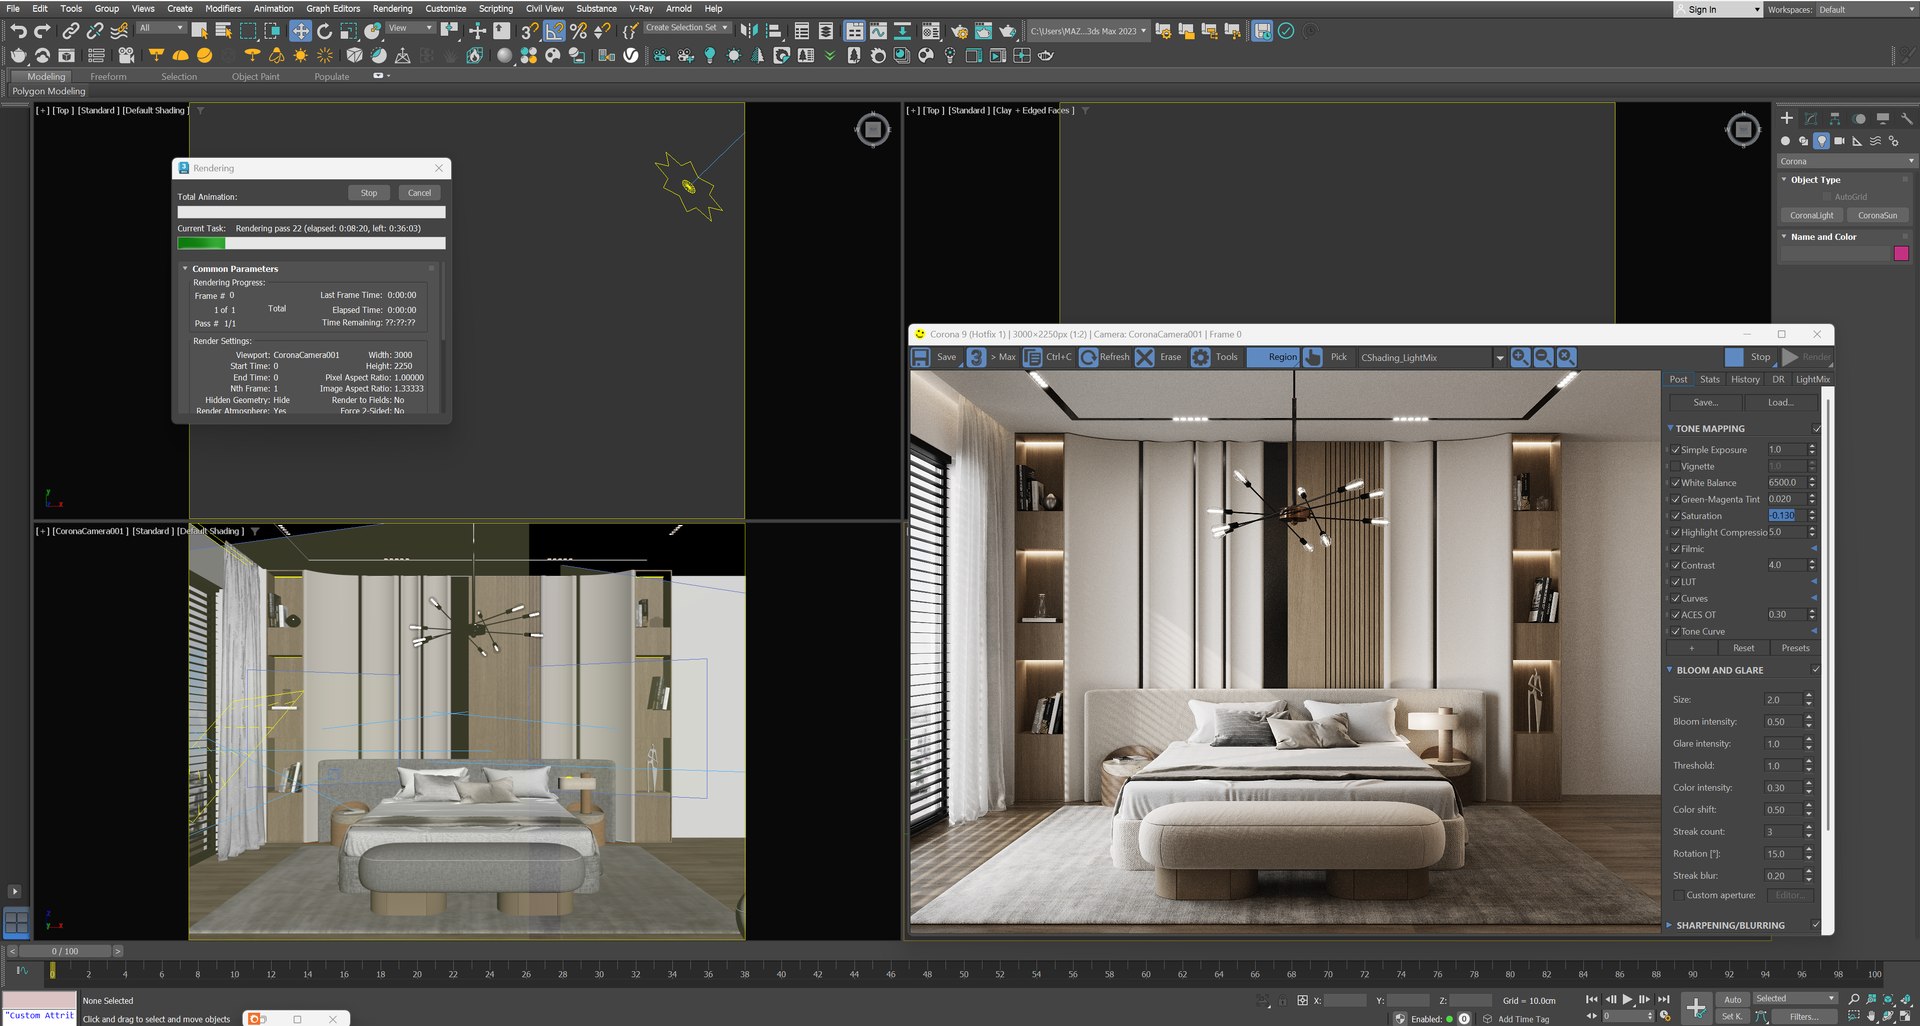Click the ViewCube in the top-left viewport
Viewport: 1920px width, 1026px height.
[873, 129]
